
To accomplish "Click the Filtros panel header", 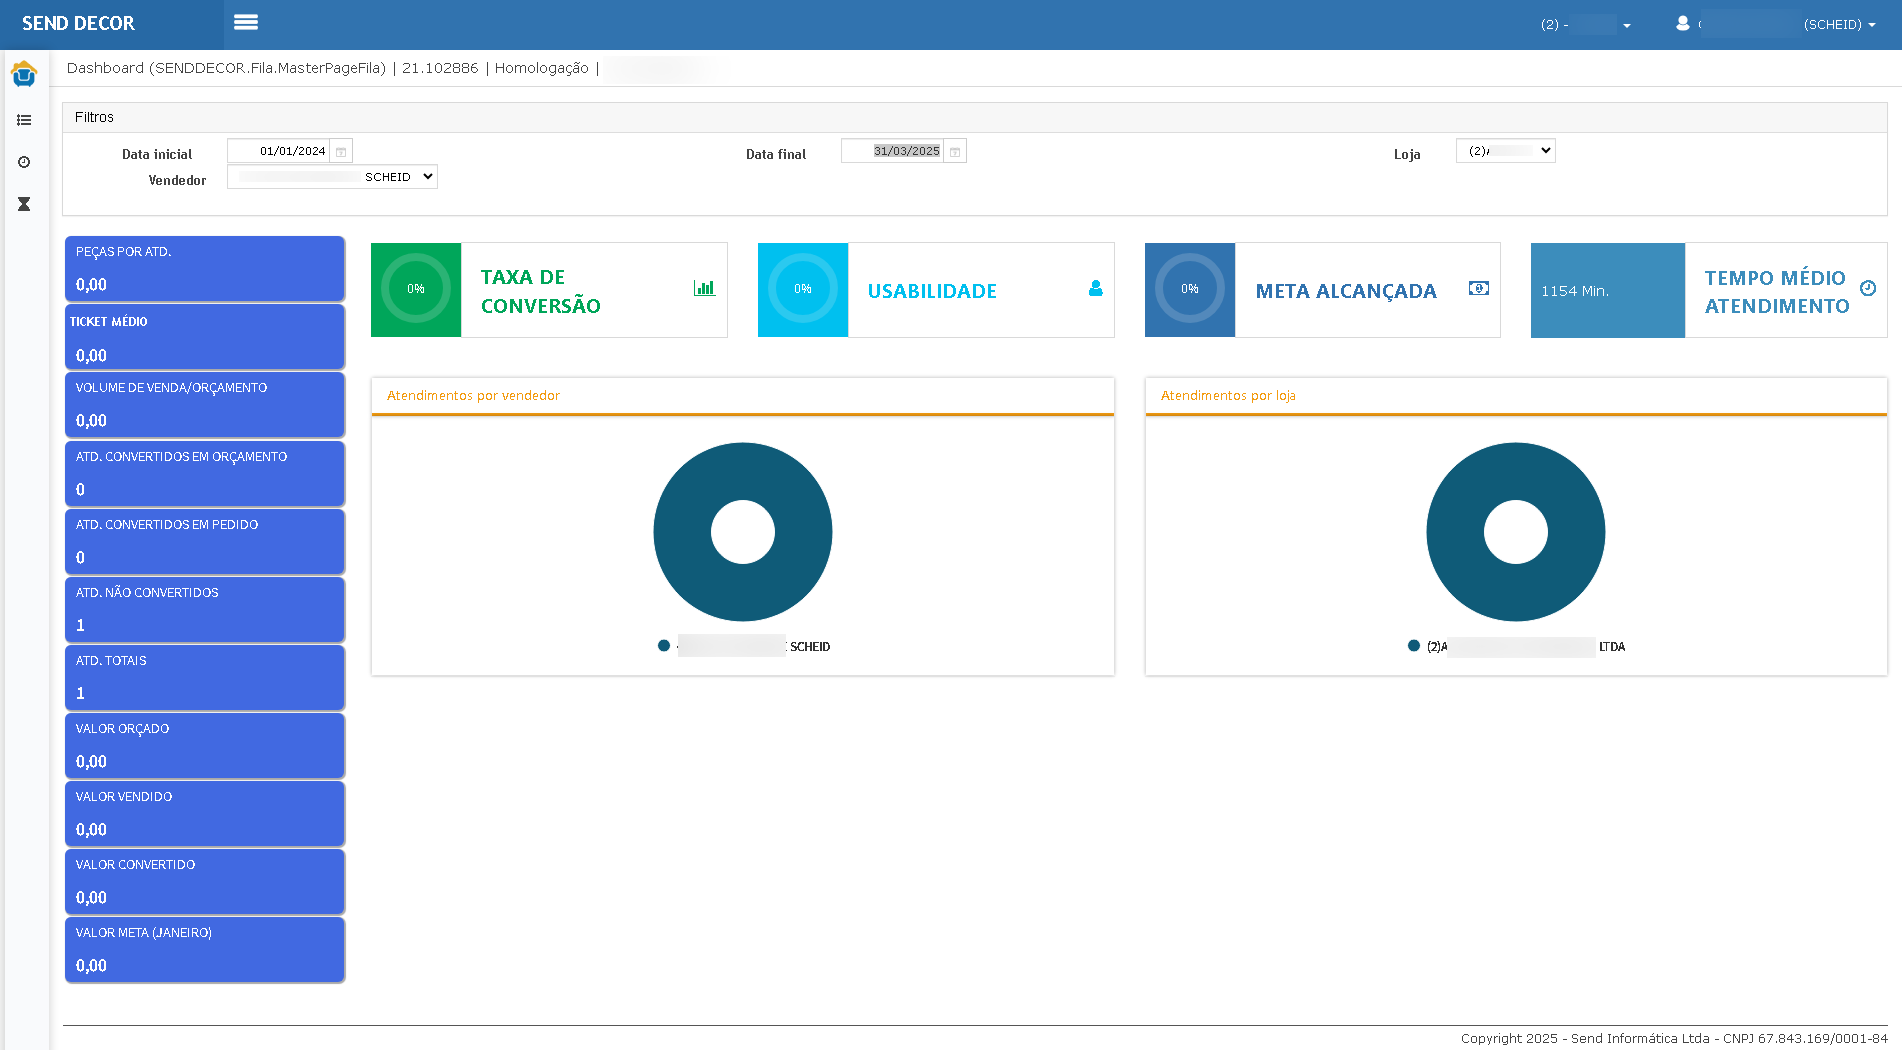I will coord(975,117).
